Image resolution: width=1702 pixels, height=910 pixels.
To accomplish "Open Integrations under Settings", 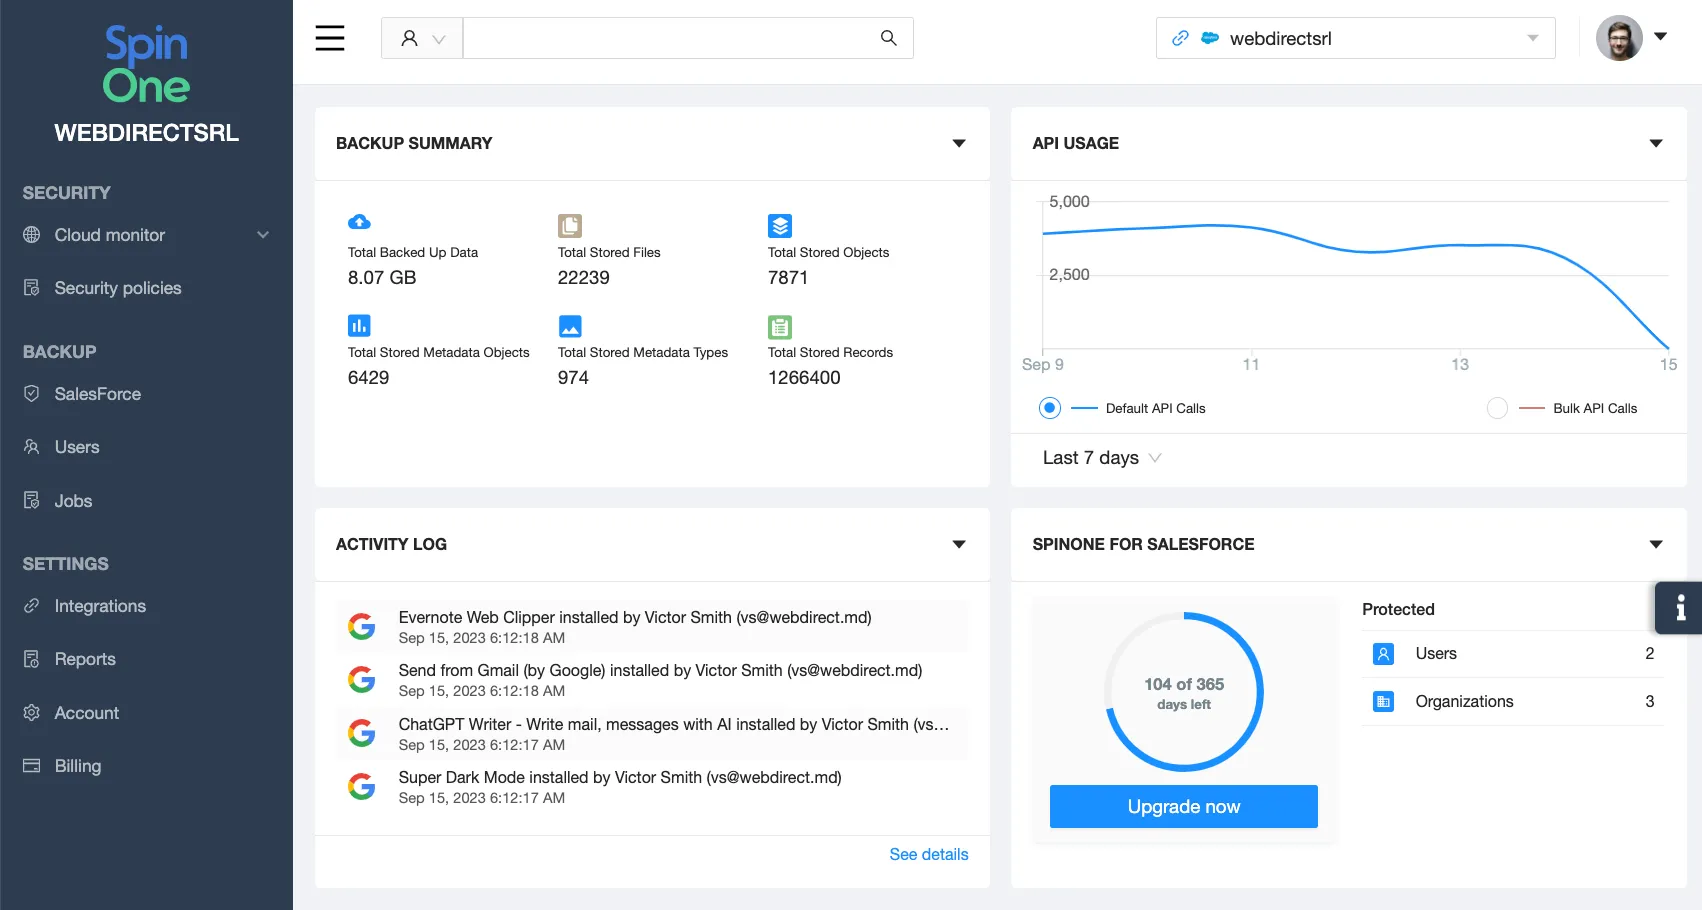I will pyautogui.click(x=99, y=606).
